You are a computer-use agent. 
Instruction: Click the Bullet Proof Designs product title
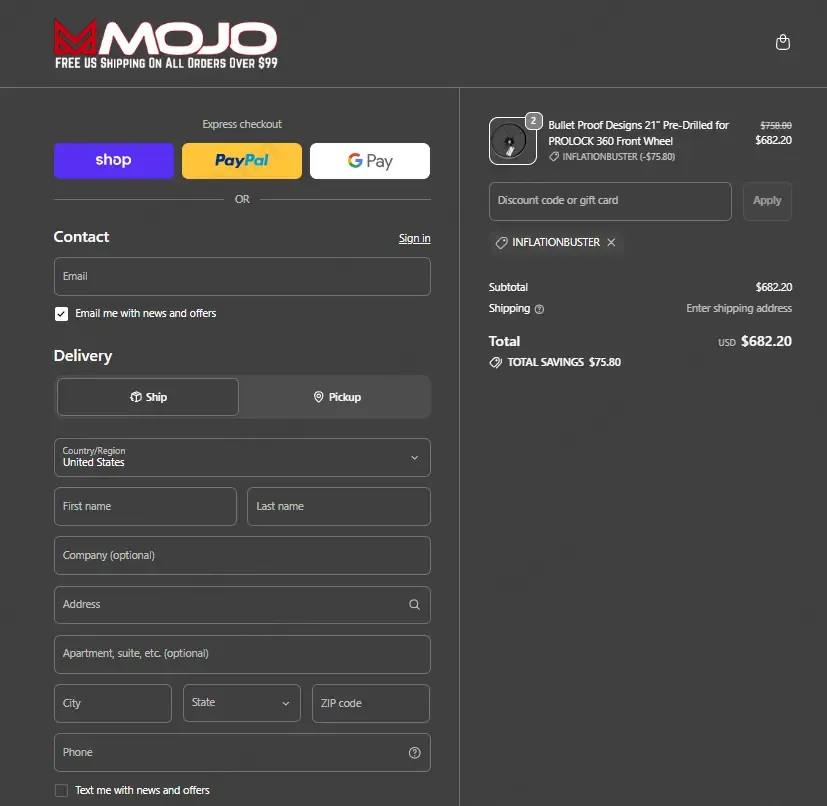(x=638, y=133)
